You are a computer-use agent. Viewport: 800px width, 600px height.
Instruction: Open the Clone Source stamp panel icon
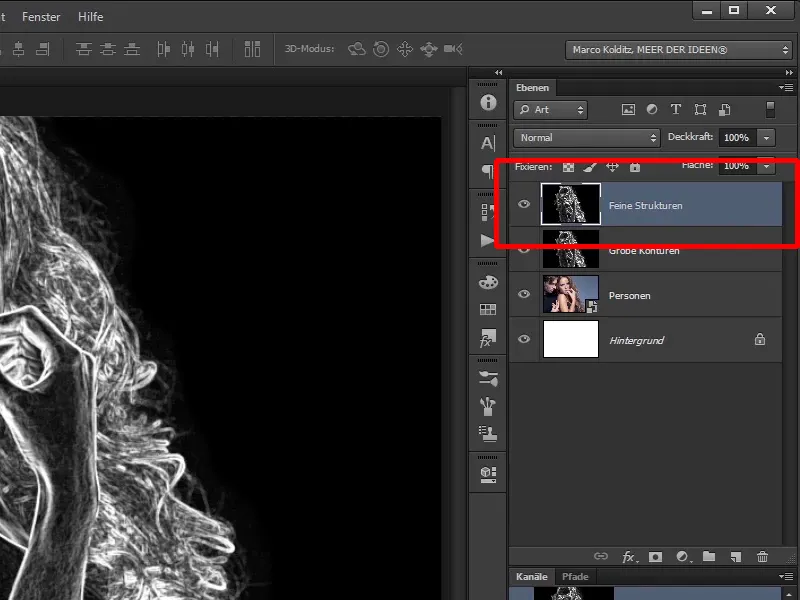point(488,433)
